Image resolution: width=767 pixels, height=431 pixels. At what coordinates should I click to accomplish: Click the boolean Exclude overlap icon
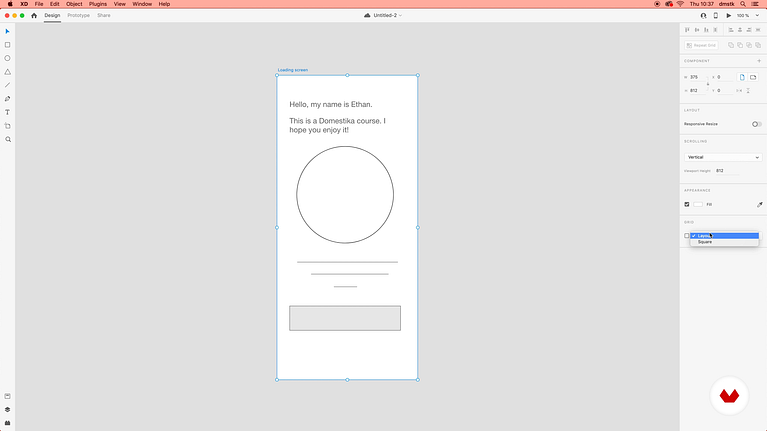758,45
